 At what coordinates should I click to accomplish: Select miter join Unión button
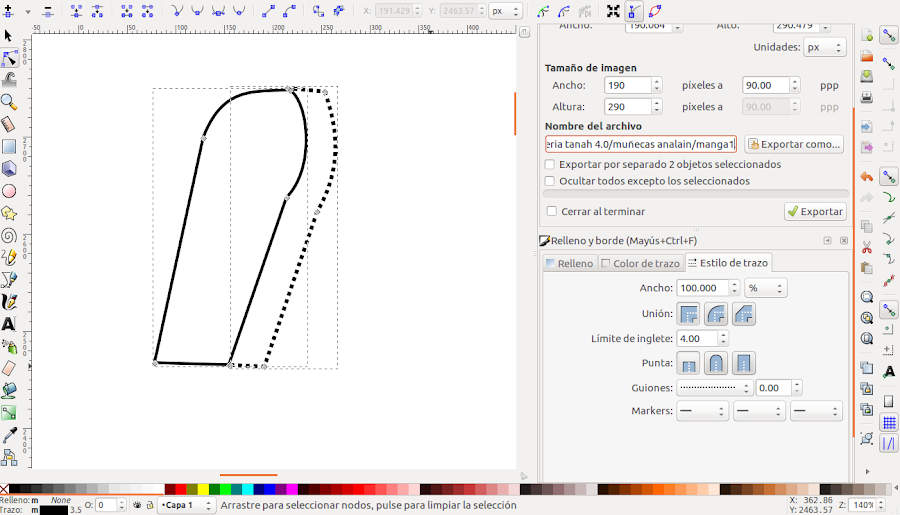click(x=688, y=314)
